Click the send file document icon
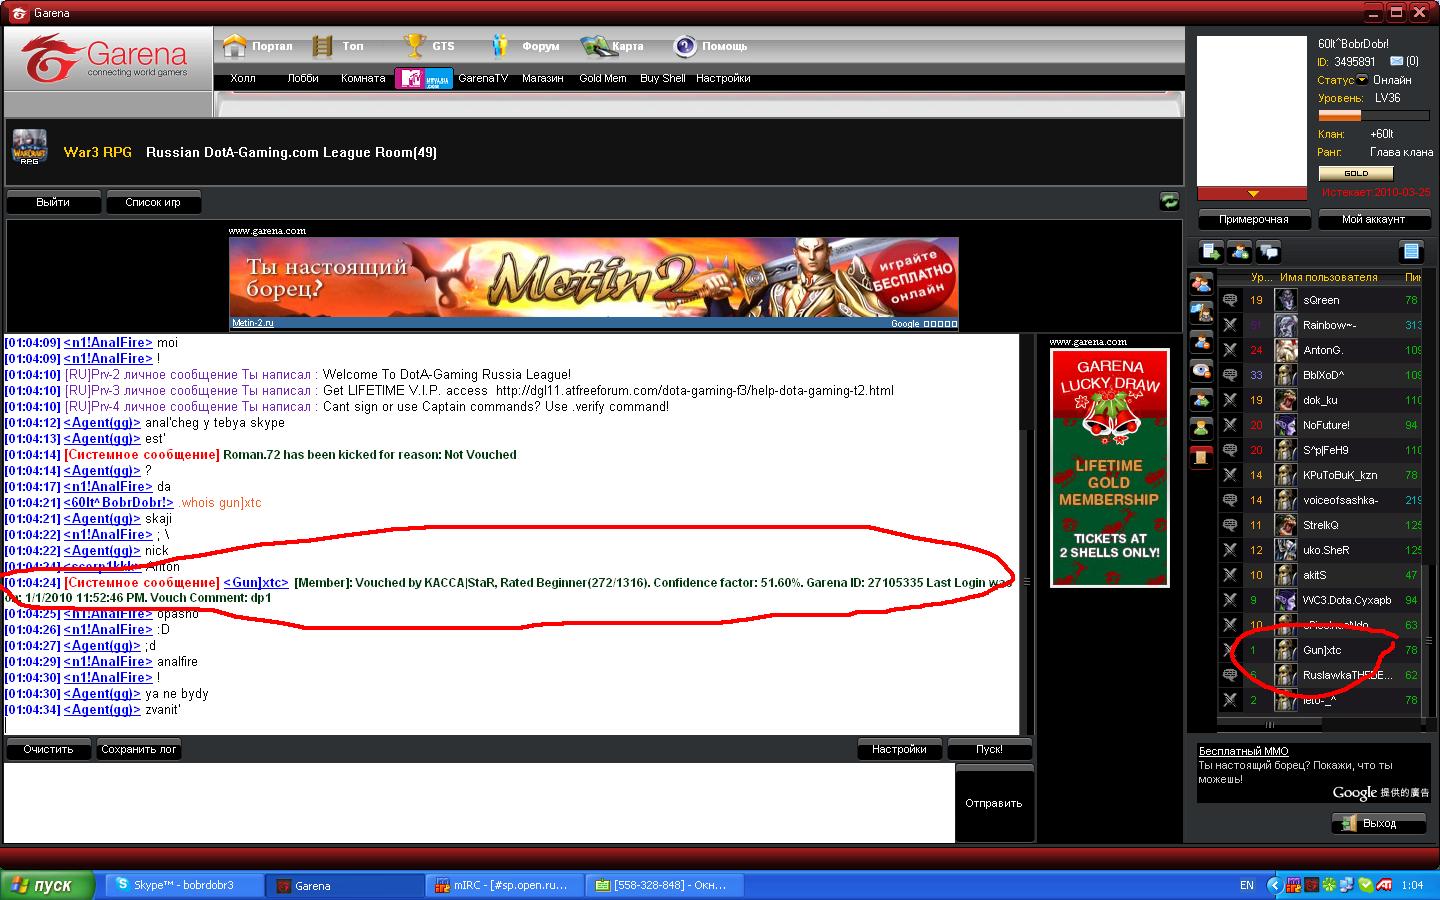This screenshot has height=900, width=1440. click(1211, 252)
